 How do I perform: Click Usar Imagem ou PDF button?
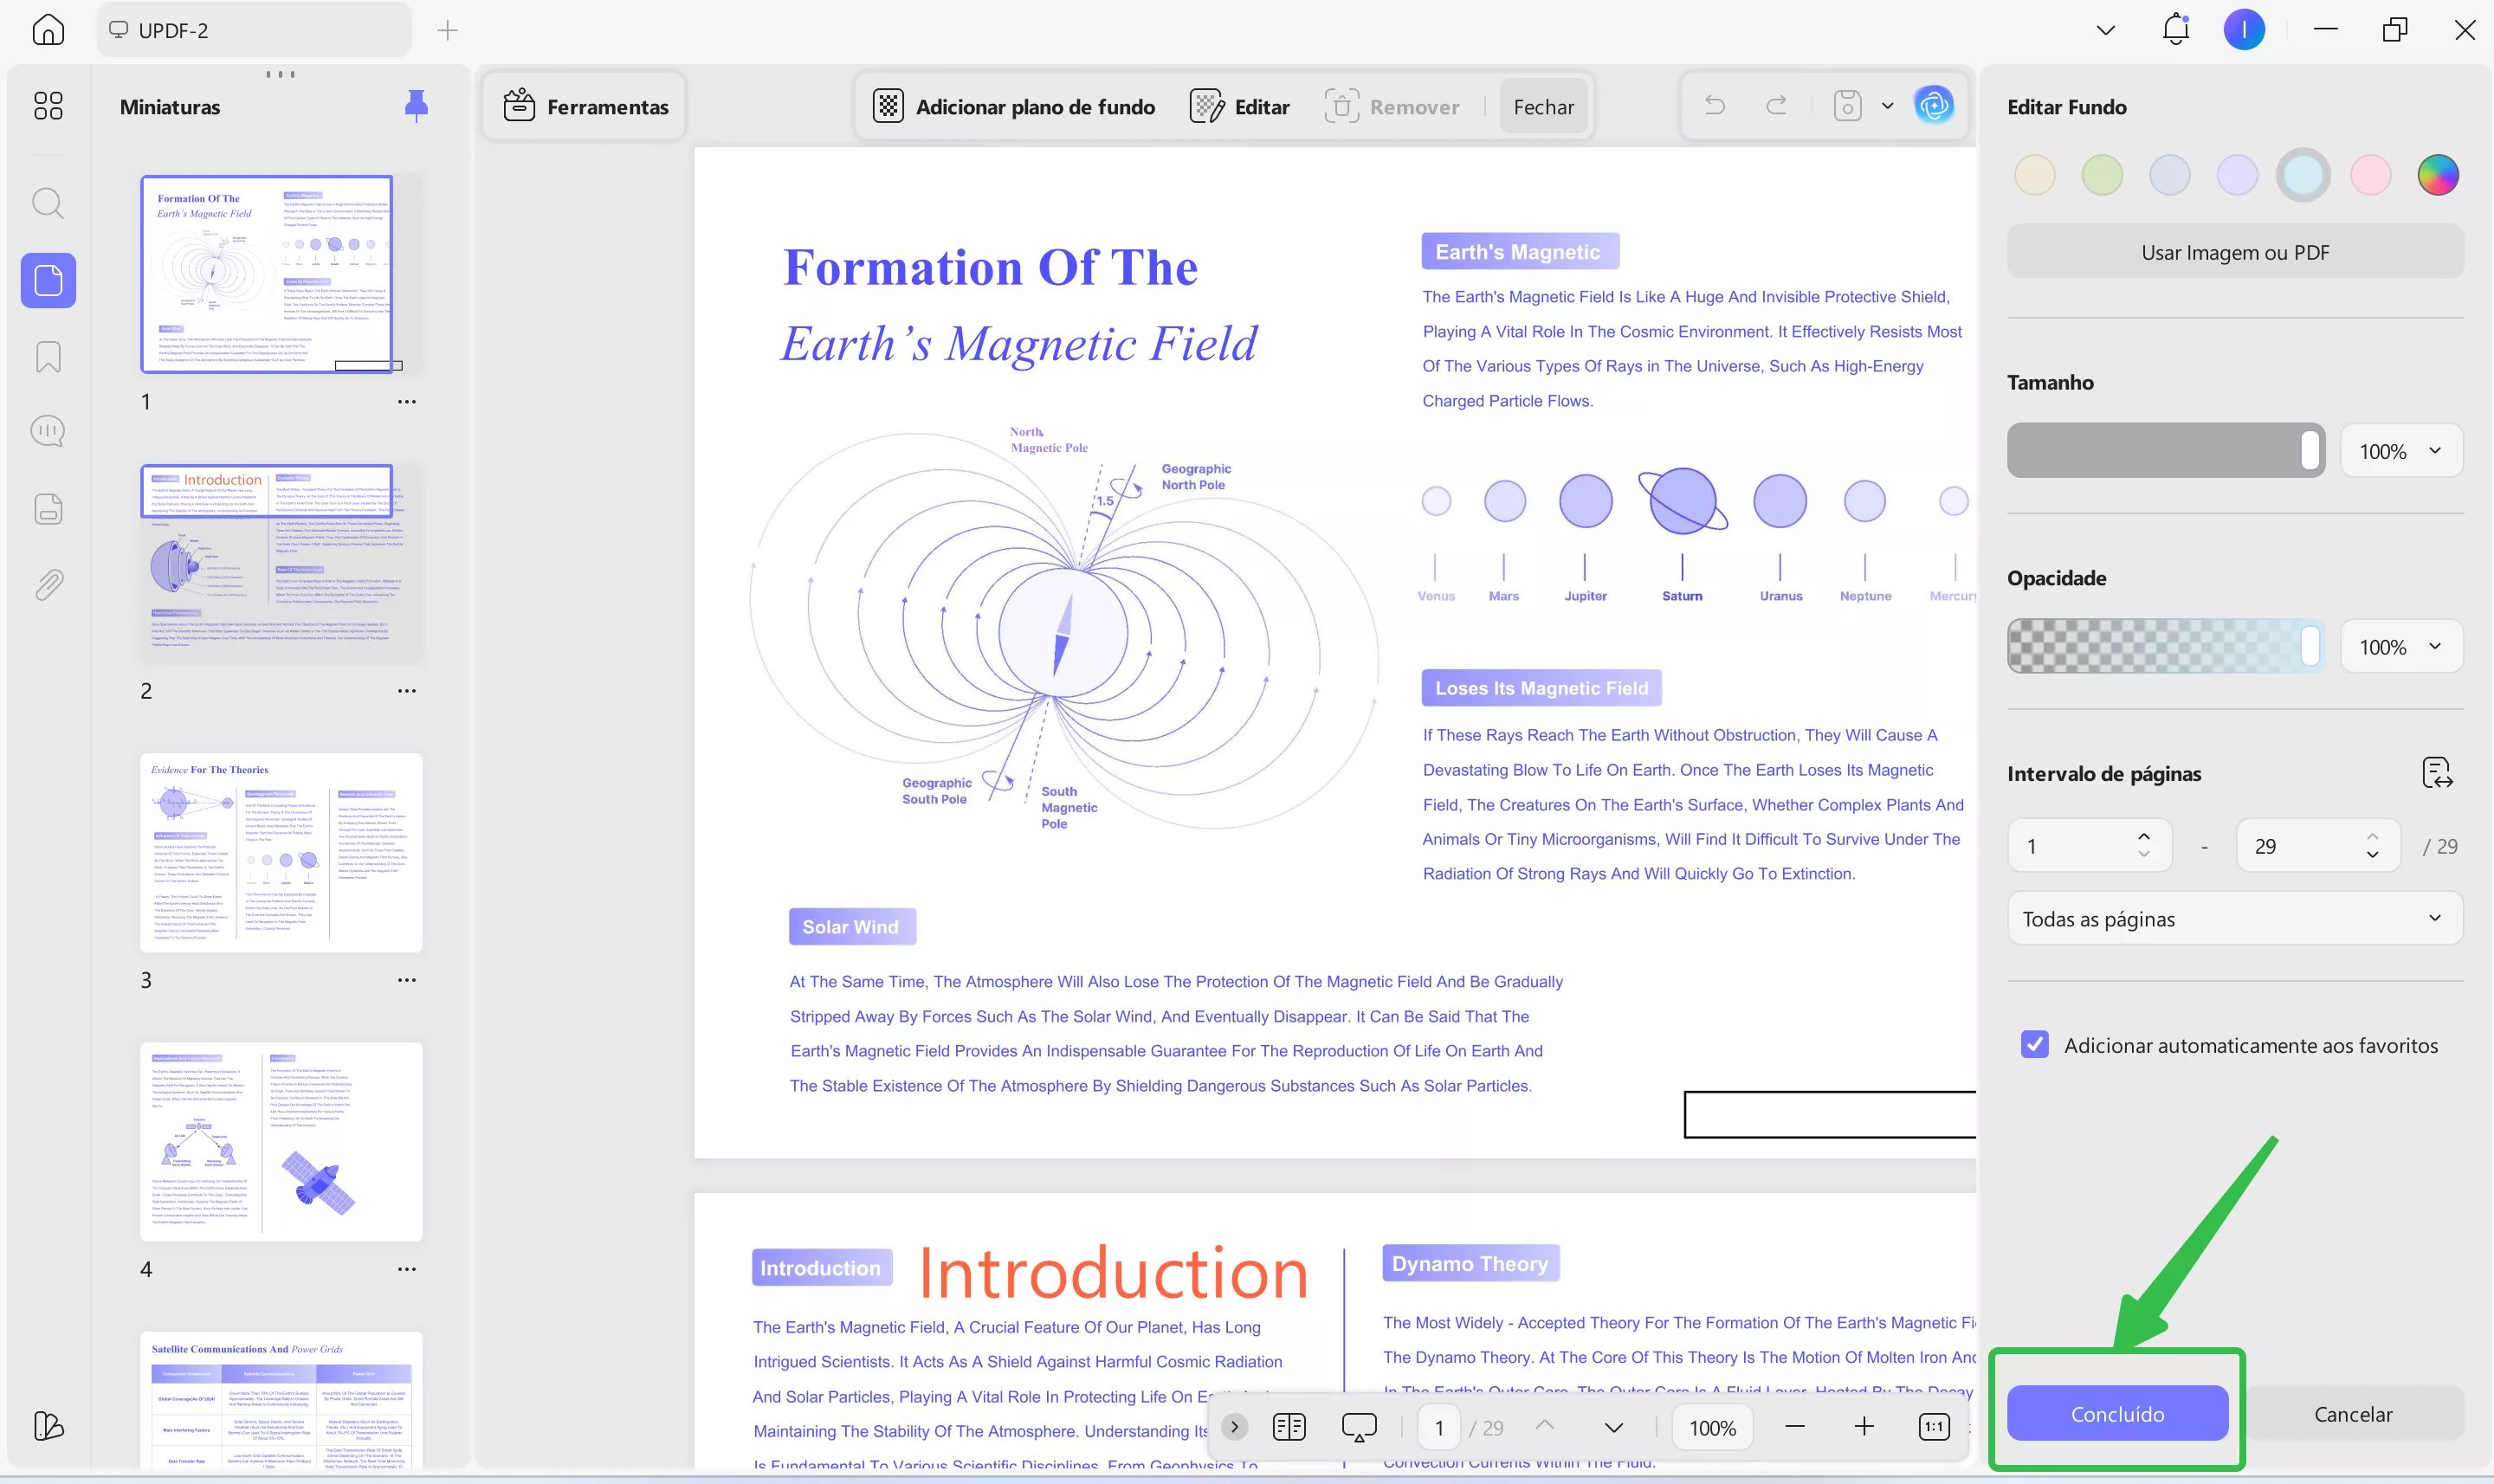[2234, 252]
